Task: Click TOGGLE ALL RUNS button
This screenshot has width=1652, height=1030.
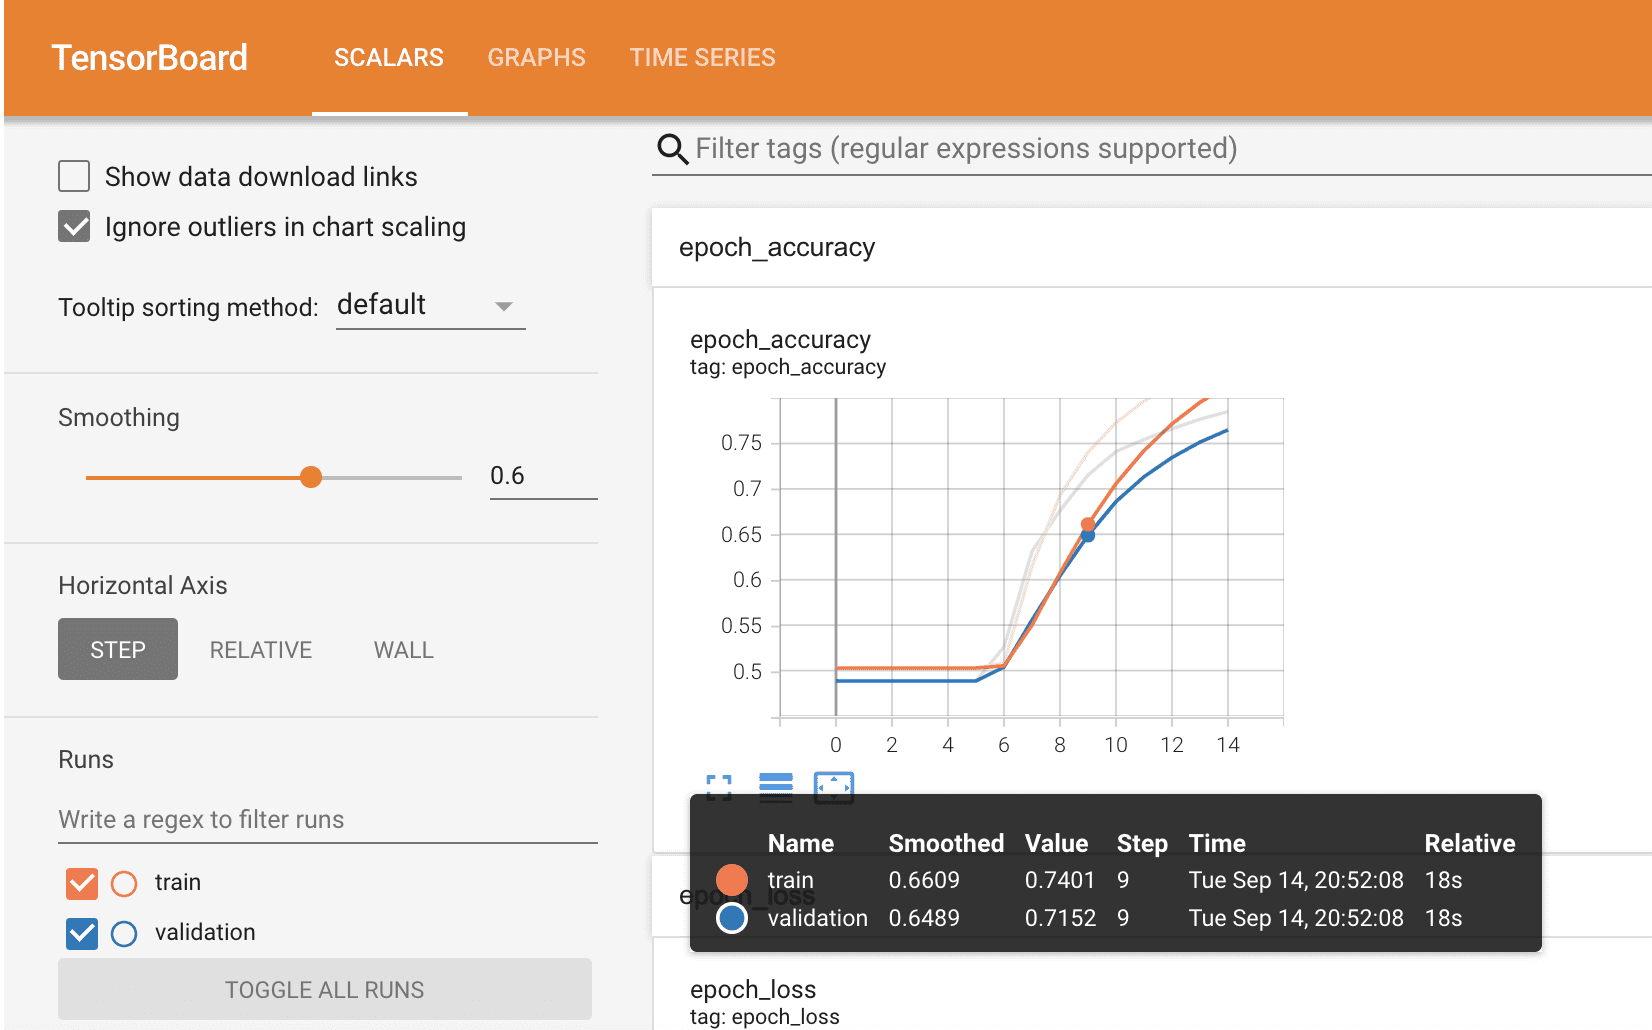Action: [325, 990]
